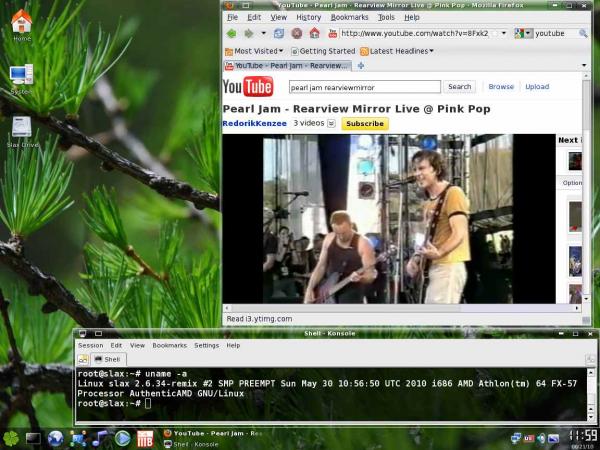The width and height of the screenshot is (600, 450).
Task: Click the URL address field
Action: tap(414, 33)
